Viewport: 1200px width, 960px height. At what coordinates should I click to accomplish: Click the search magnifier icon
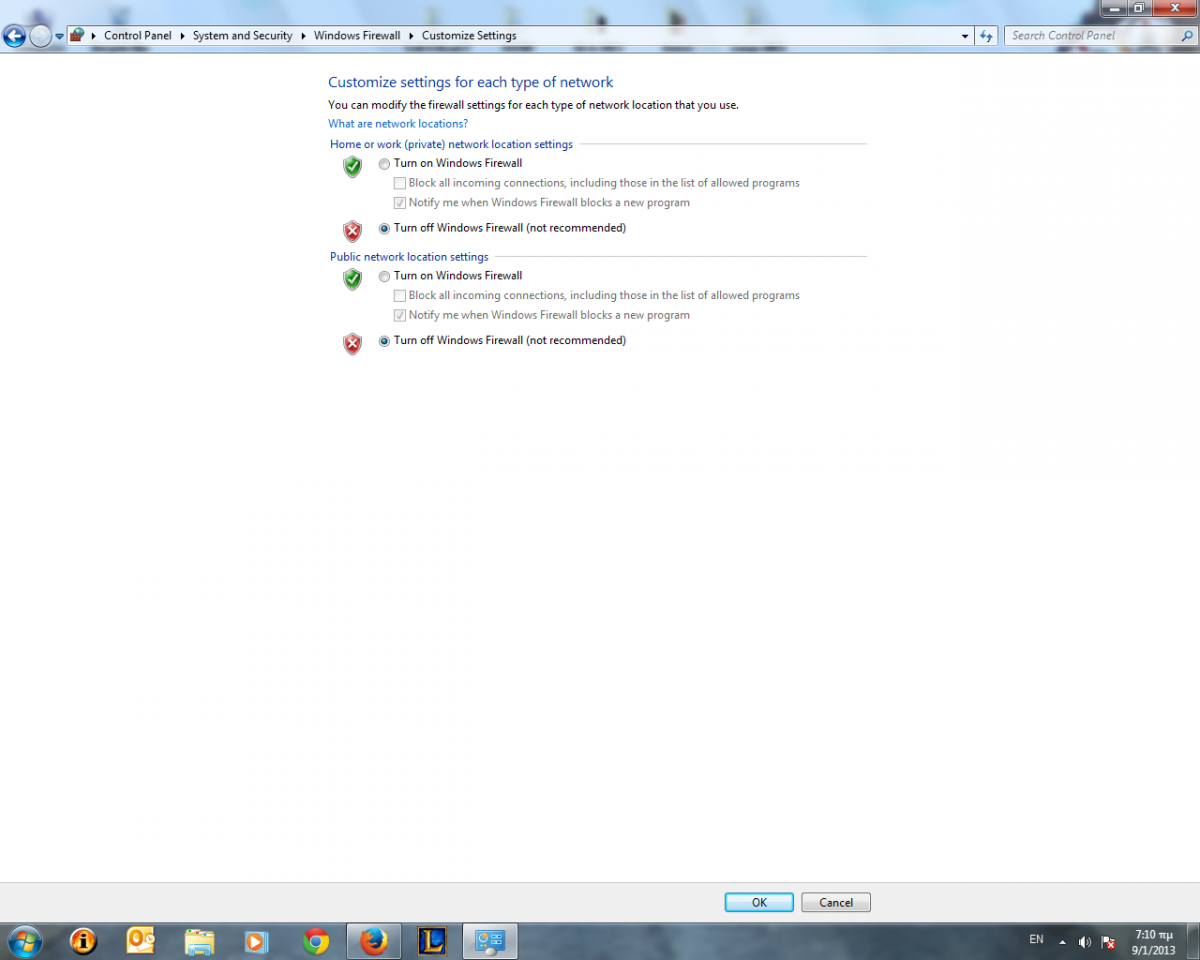(1187, 36)
